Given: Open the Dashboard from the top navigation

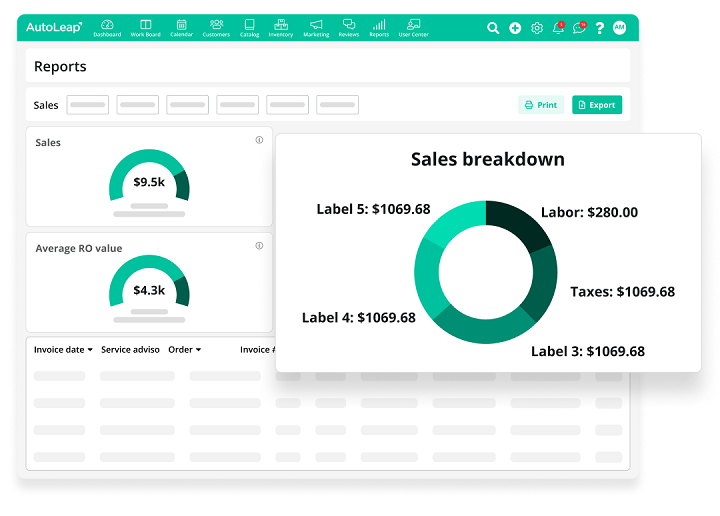Looking at the screenshot, I should click(107, 28).
